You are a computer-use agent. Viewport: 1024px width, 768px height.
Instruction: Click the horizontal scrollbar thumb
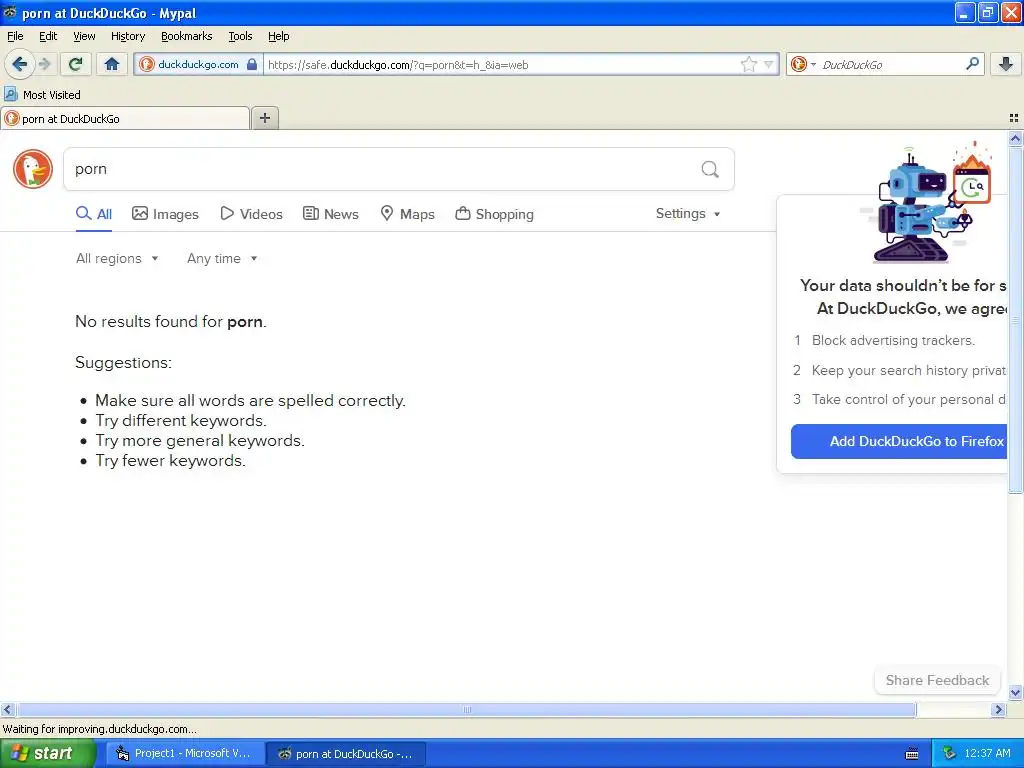(x=466, y=709)
